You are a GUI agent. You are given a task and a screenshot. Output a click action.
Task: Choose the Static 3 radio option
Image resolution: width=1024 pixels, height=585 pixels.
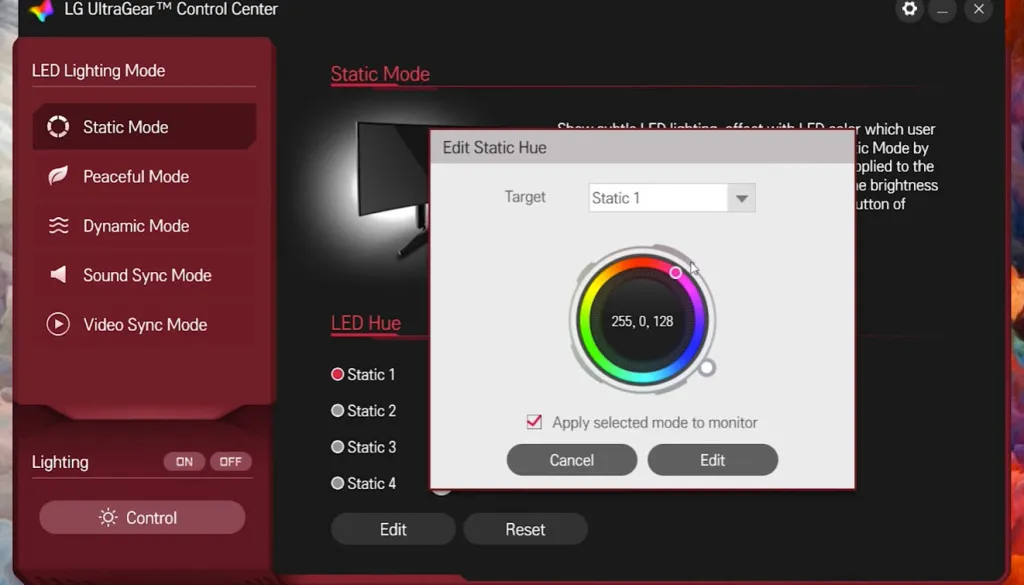coord(338,447)
